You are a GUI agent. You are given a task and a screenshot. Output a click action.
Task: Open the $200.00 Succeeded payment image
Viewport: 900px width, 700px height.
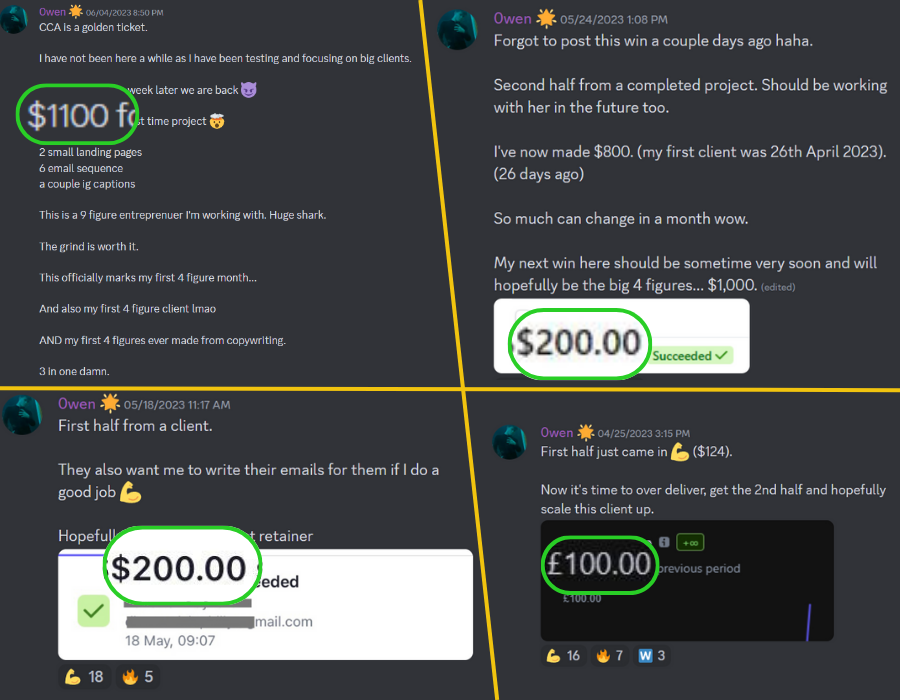tap(622, 336)
